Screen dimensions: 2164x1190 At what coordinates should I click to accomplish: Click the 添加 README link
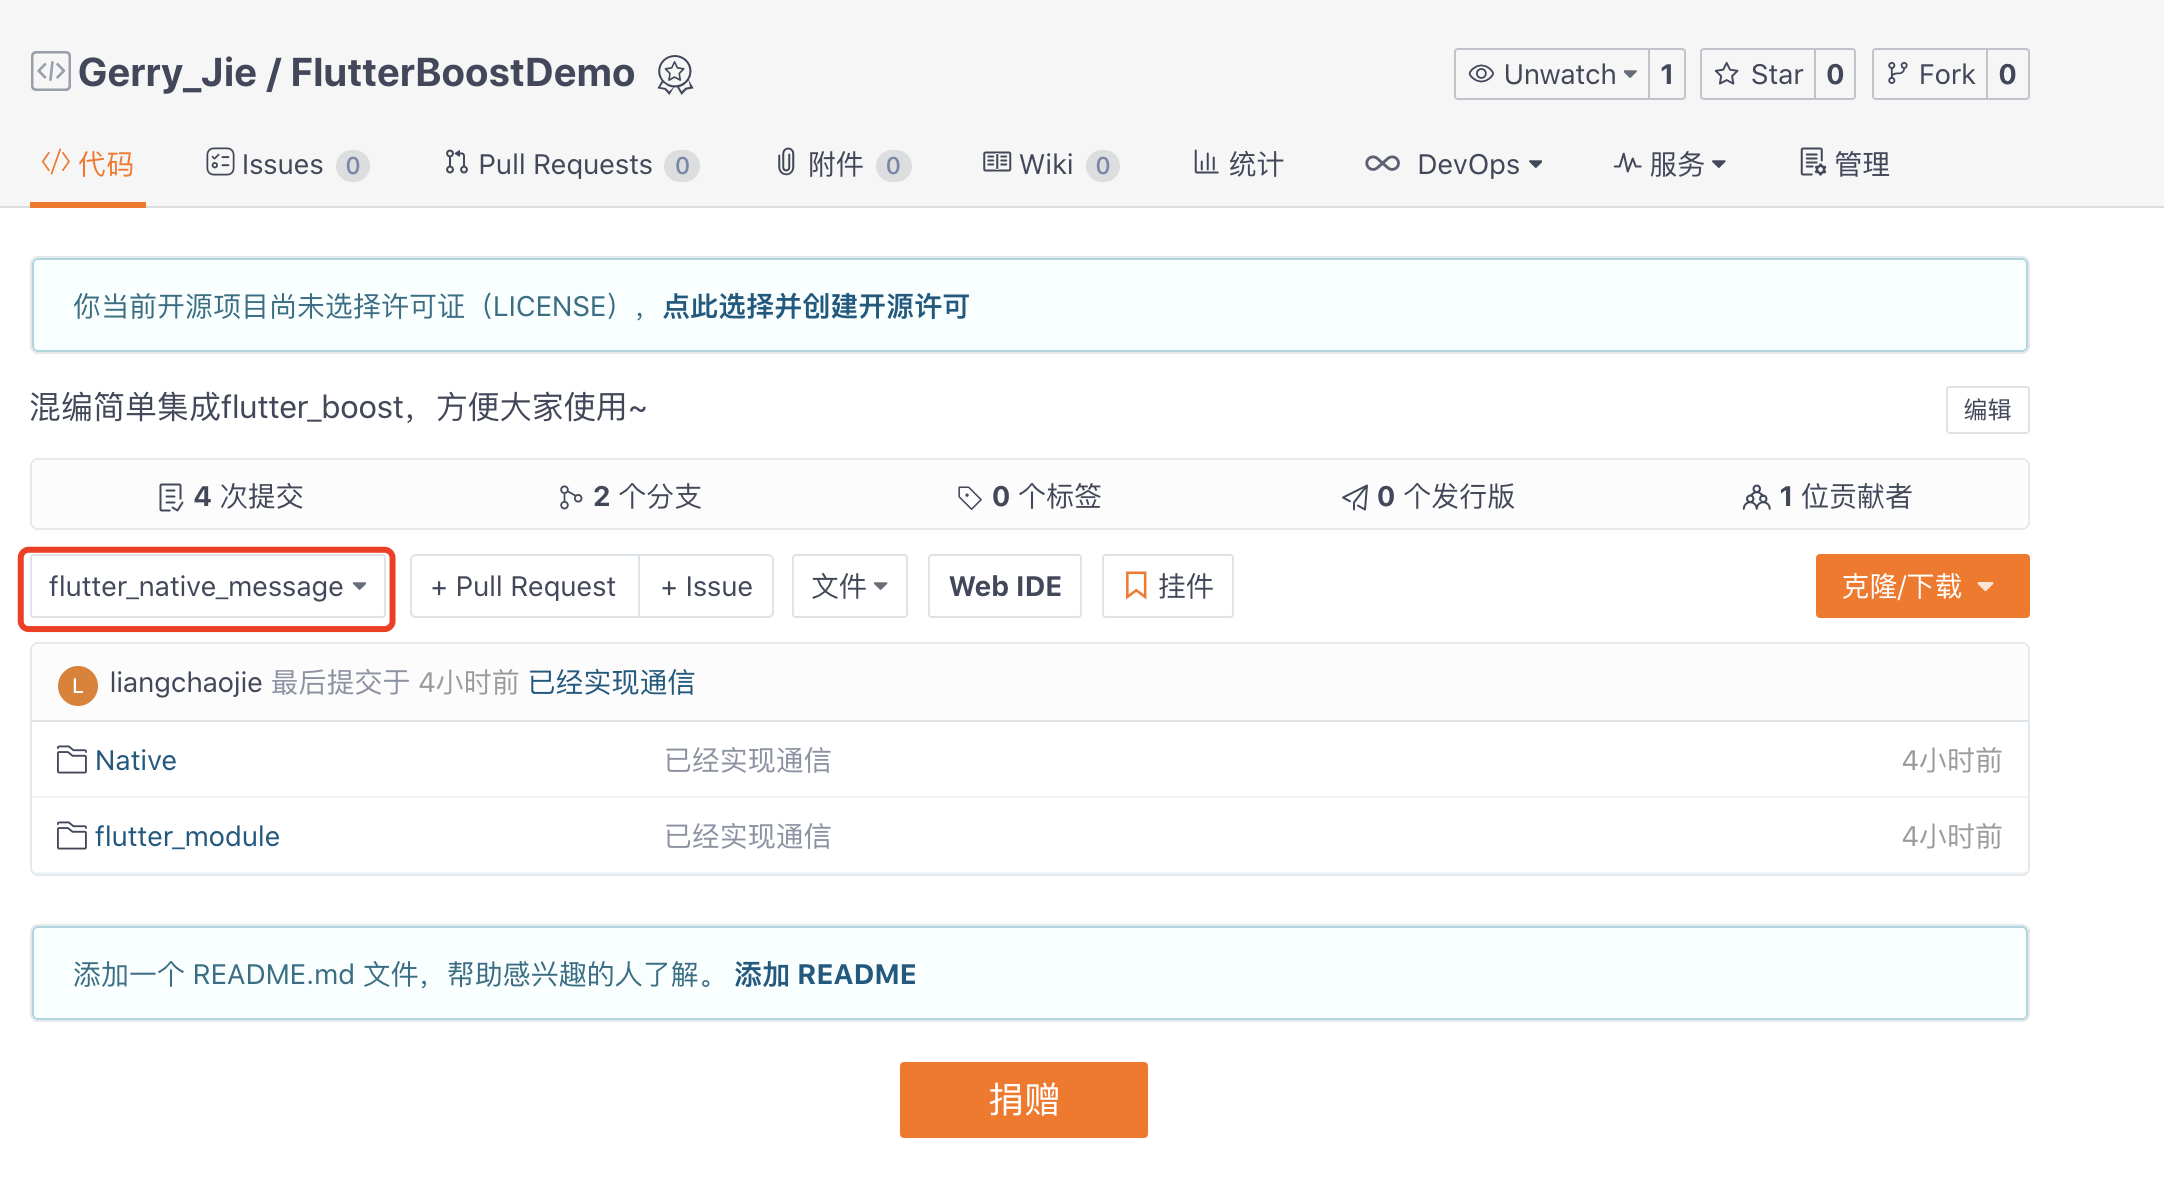[824, 973]
